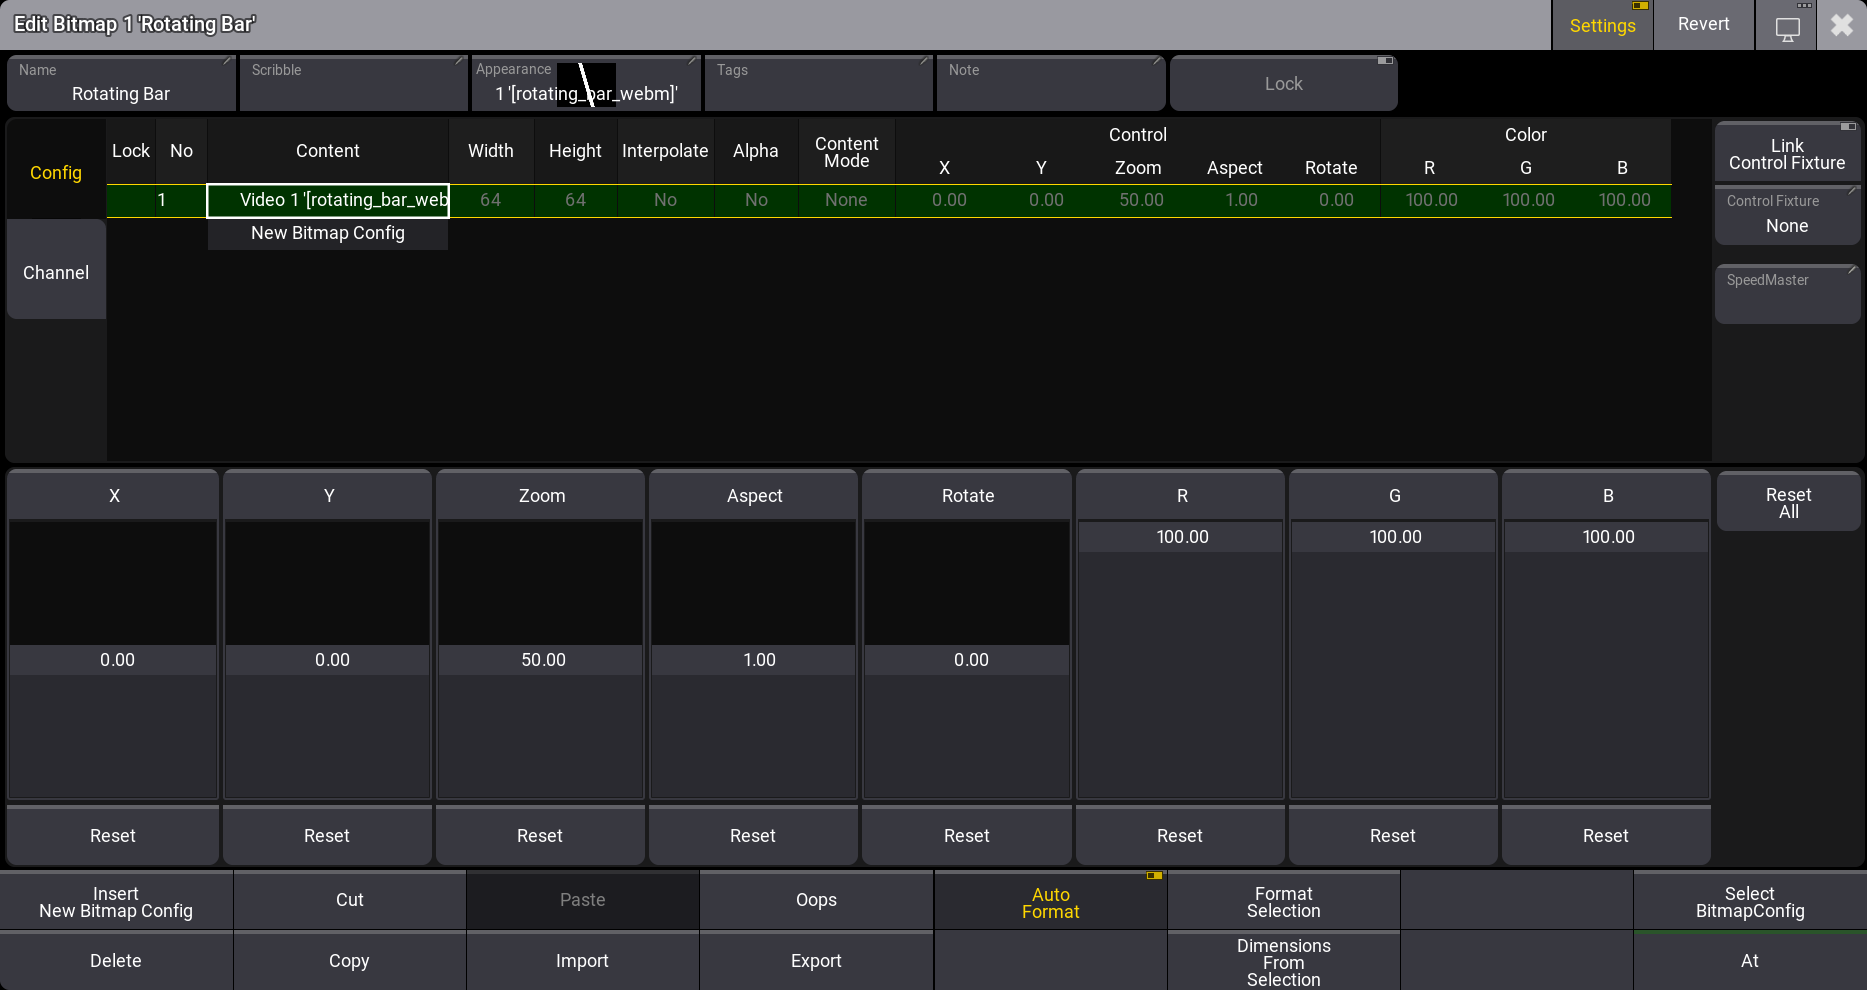Toggle the Settings mode in the title bar
Viewport: 1867px width, 990px height.
coord(1602,24)
